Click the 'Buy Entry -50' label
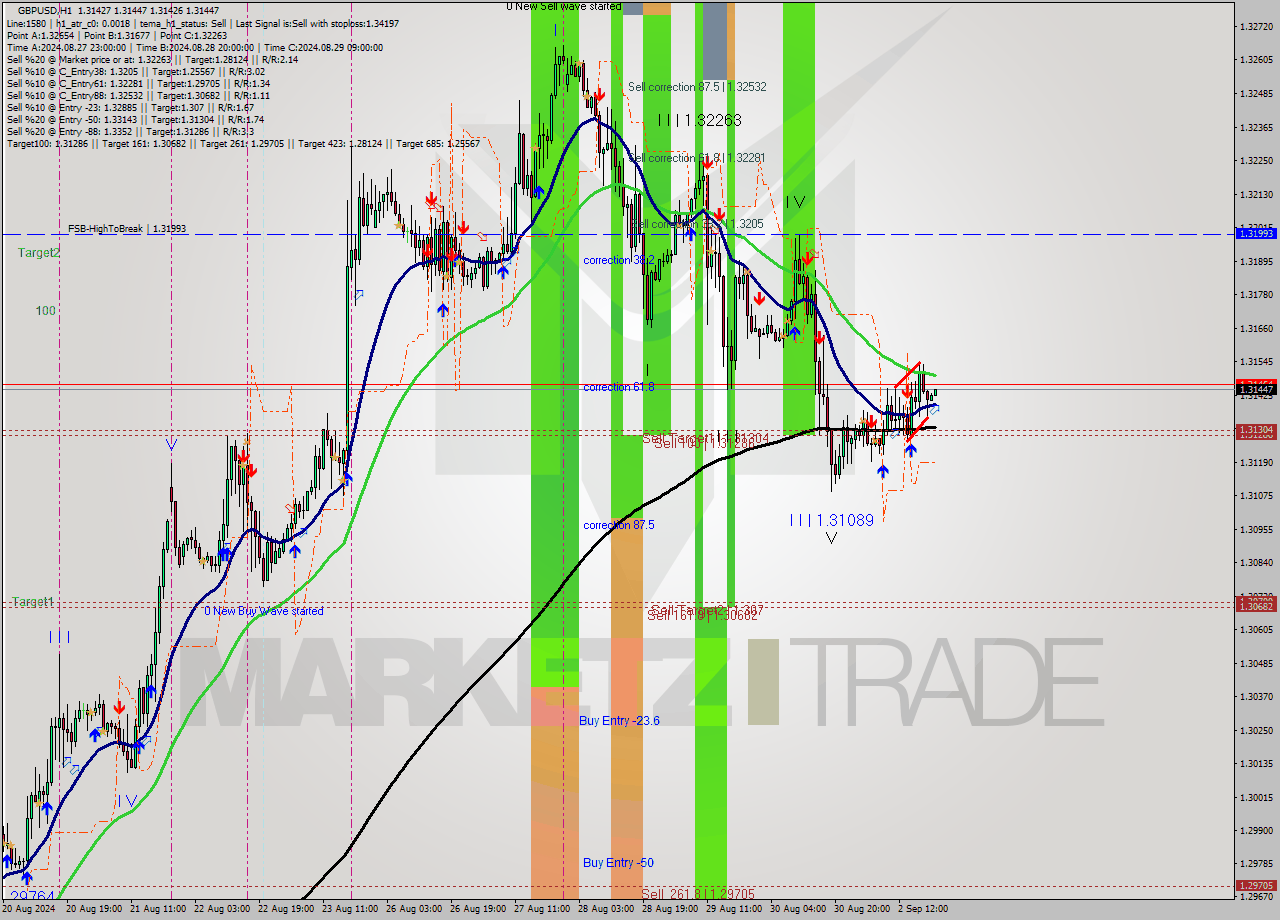This screenshot has height=920, width=1280. 619,862
